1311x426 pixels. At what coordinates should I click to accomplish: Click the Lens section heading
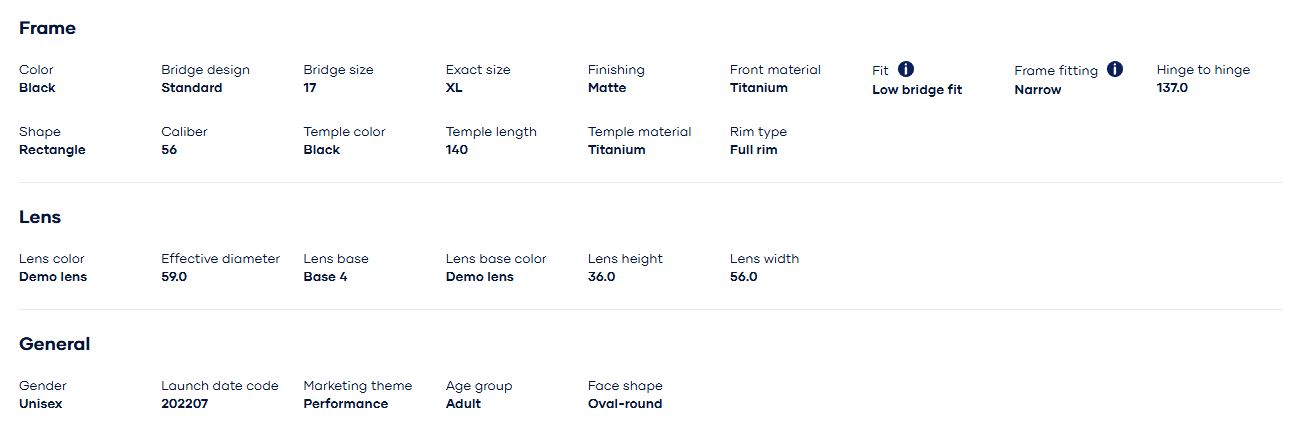click(40, 217)
